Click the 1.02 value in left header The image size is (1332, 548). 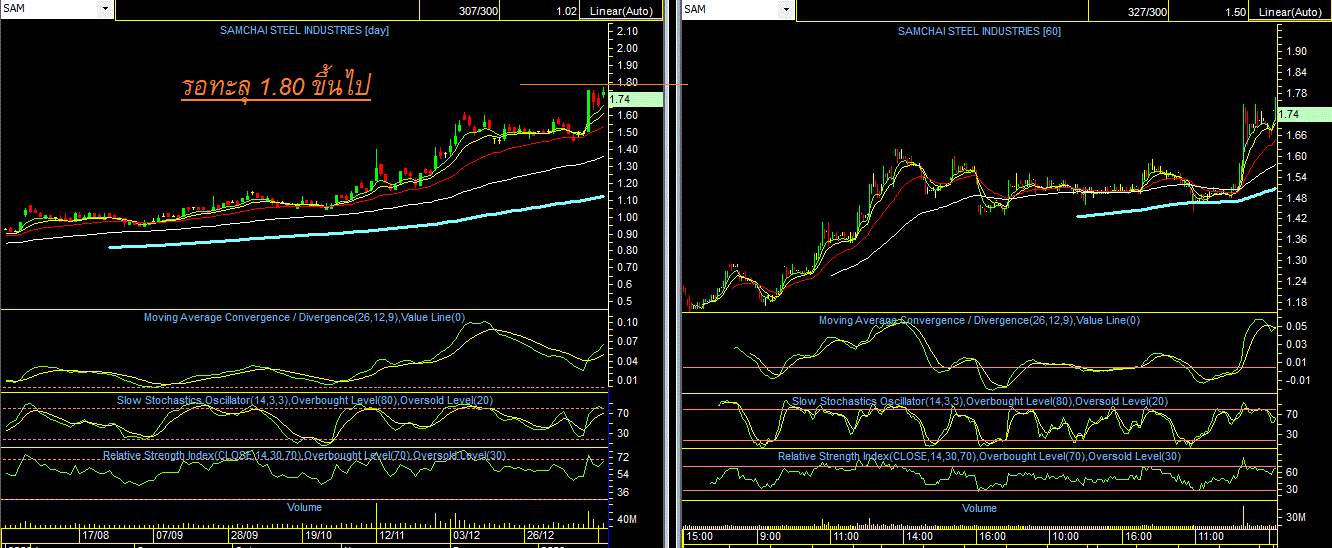565,12
